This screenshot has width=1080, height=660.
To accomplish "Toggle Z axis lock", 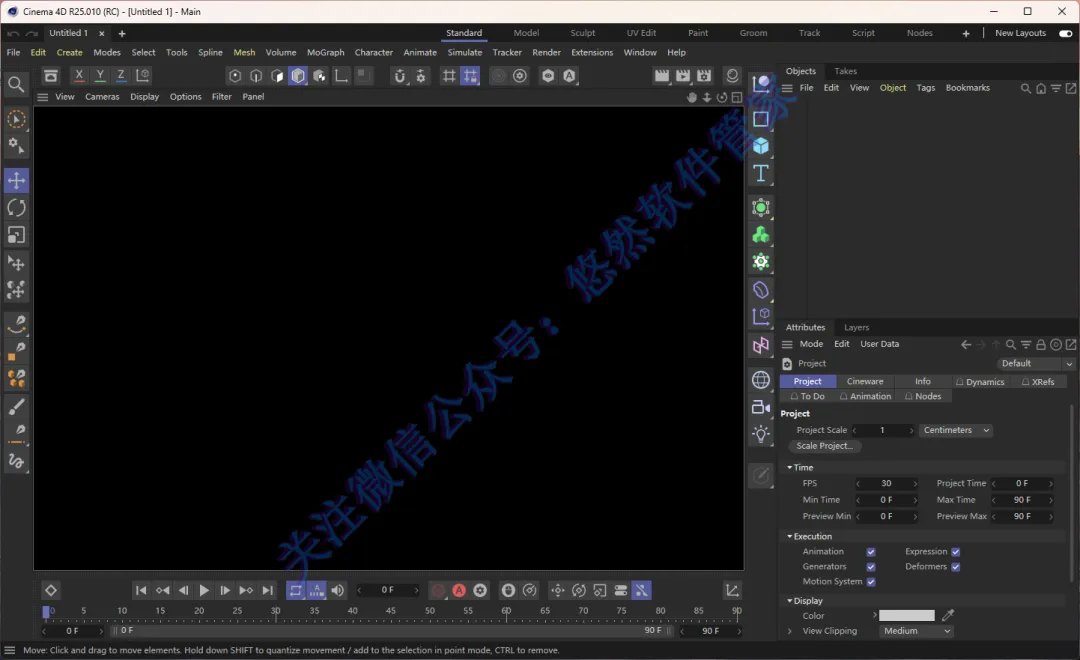I will pos(121,76).
